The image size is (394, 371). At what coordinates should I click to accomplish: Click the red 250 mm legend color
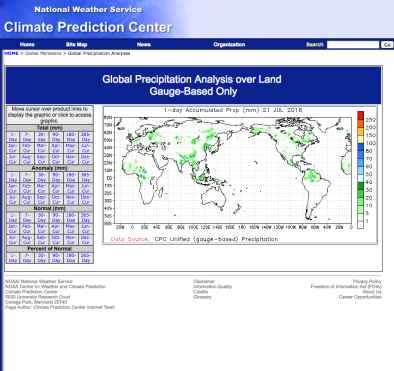pos(361,116)
